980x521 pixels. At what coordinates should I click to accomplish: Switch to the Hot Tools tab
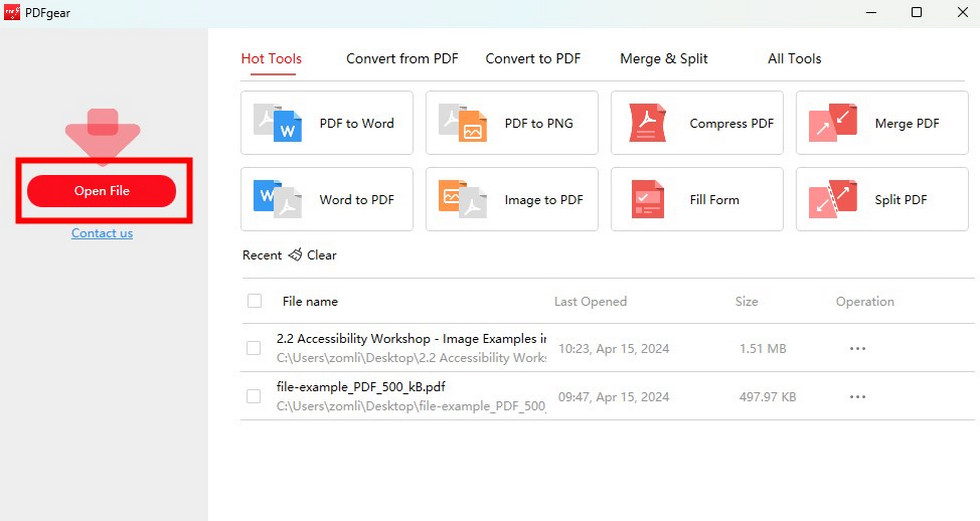pos(271,59)
